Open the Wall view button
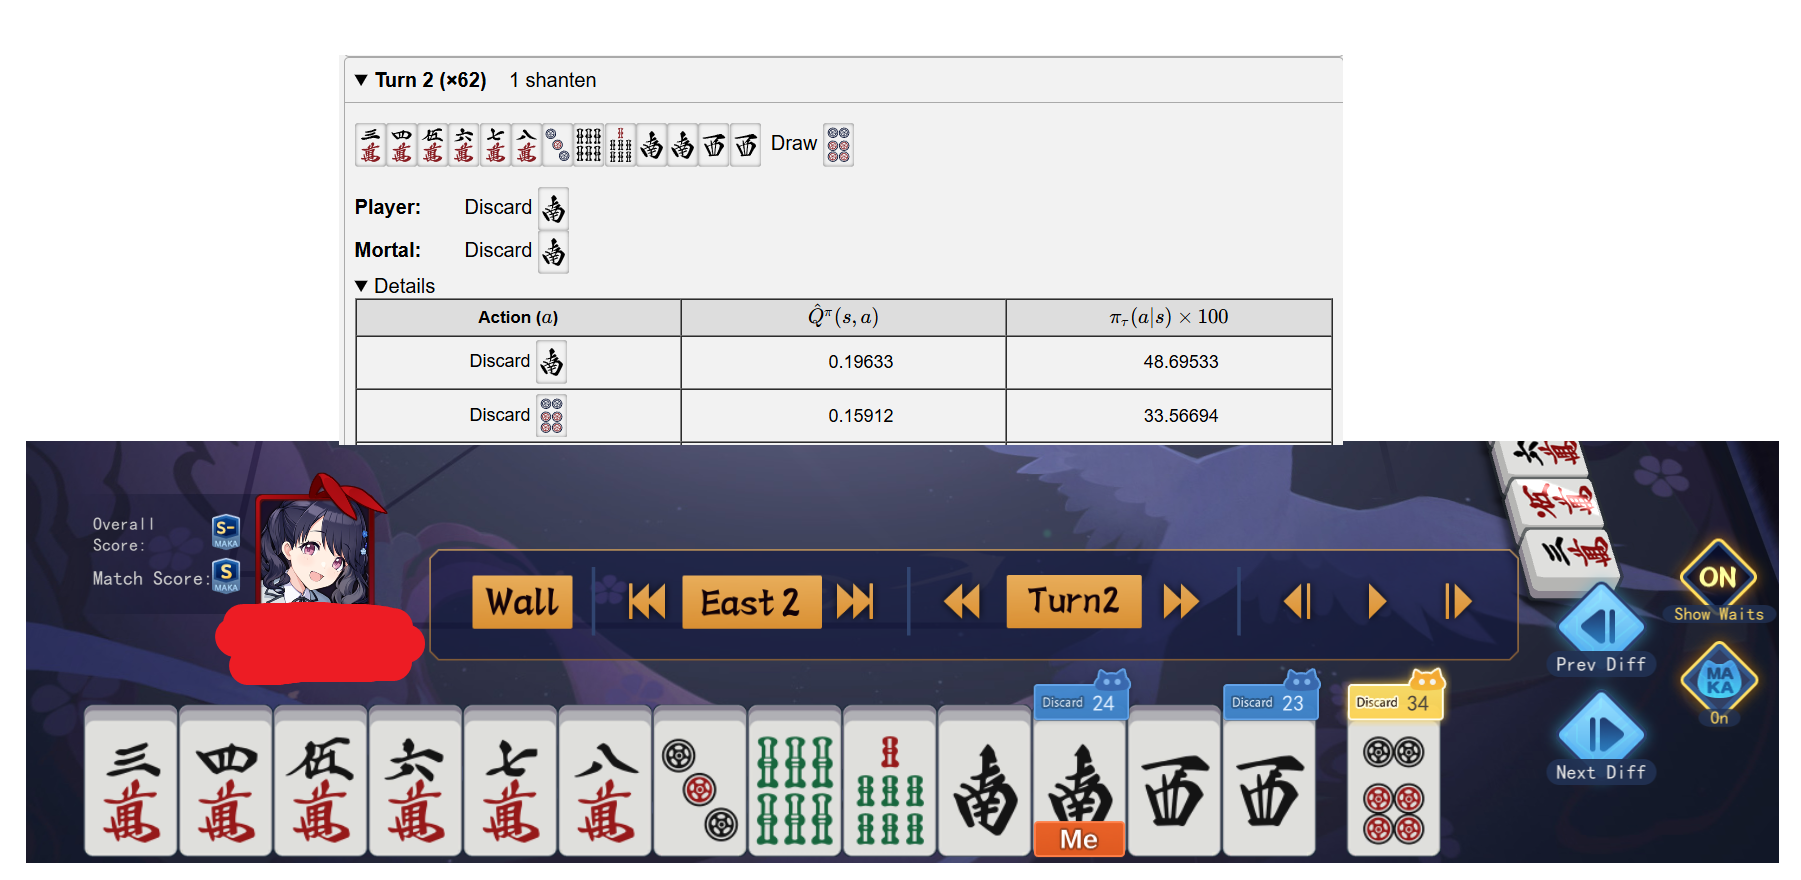Viewport: 1801px width, 880px height. [x=522, y=602]
